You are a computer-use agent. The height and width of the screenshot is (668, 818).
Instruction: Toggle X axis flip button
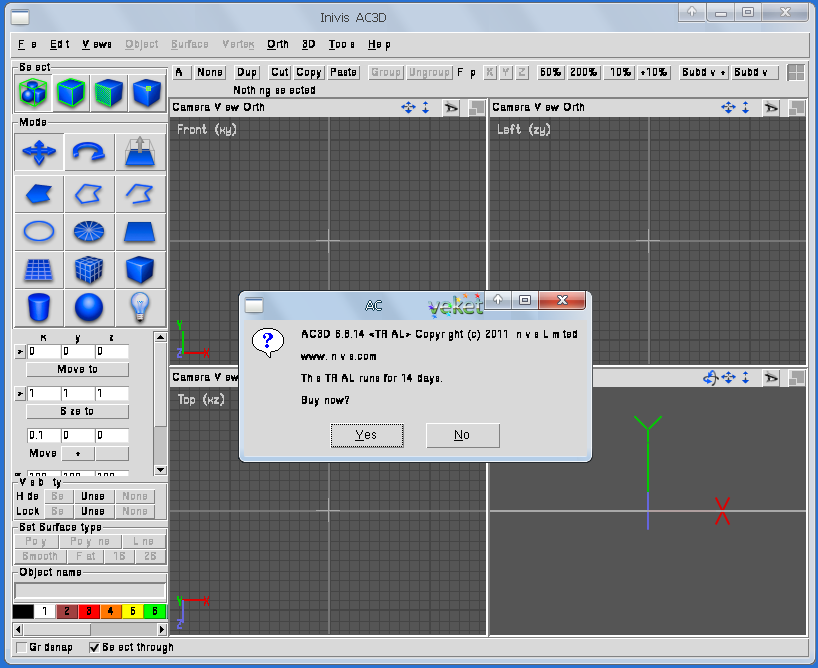(x=489, y=73)
